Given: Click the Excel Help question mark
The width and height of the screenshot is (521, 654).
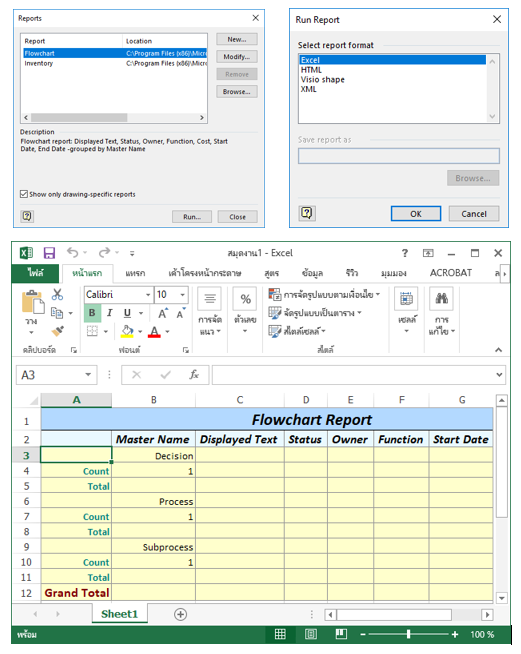Looking at the screenshot, I should [x=404, y=253].
